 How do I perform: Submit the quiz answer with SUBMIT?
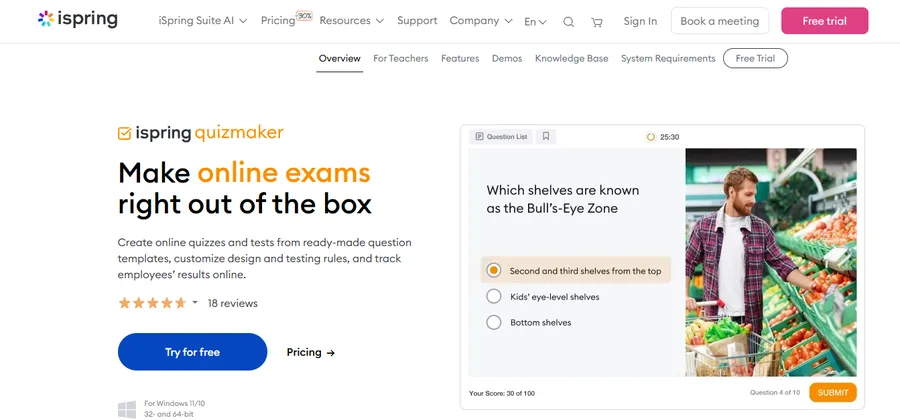point(833,392)
